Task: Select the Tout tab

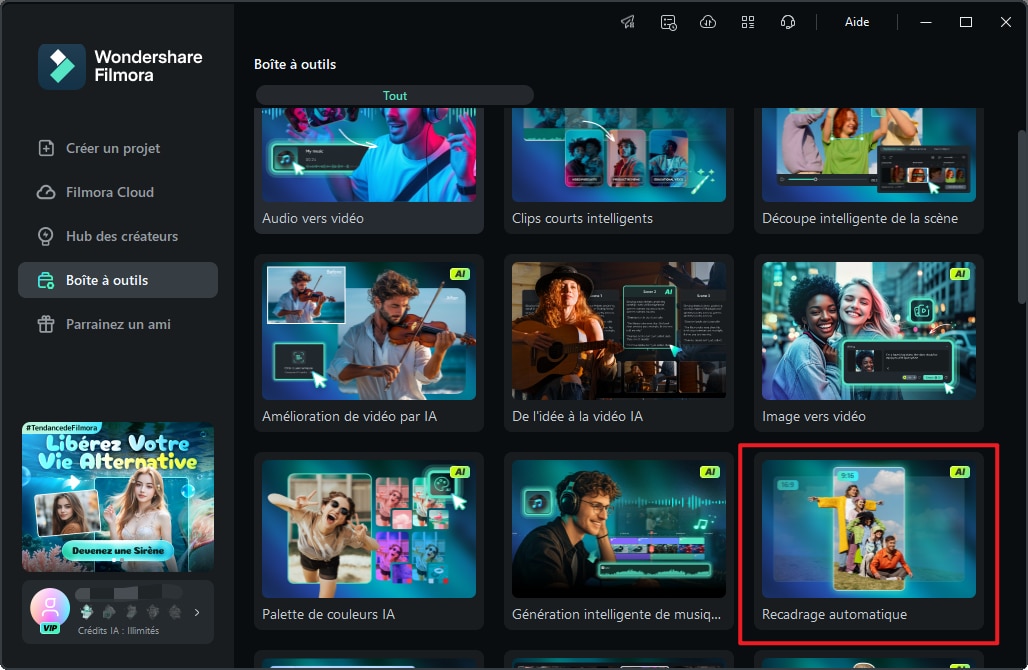Action: 395,96
